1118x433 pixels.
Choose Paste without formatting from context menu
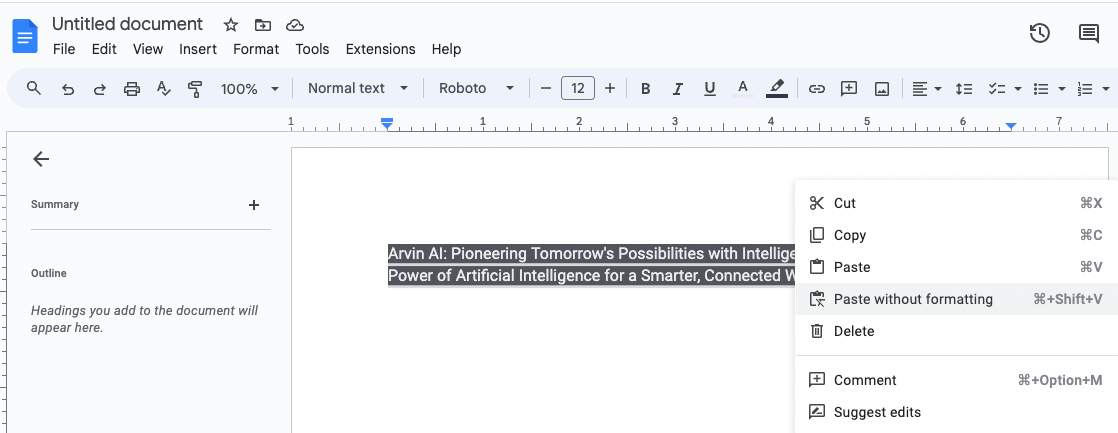[x=913, y=299]
